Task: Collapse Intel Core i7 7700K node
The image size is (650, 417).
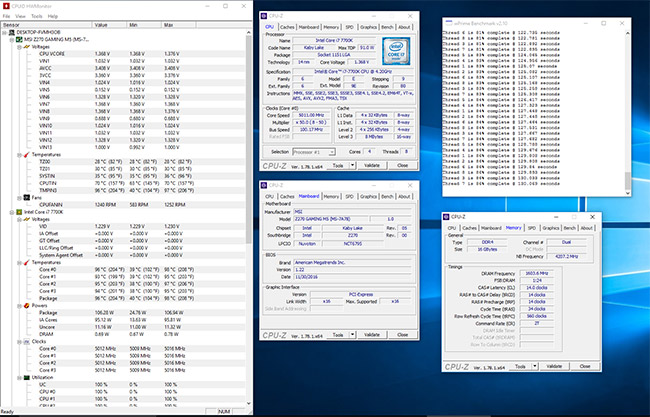Action: coord(12,212)
